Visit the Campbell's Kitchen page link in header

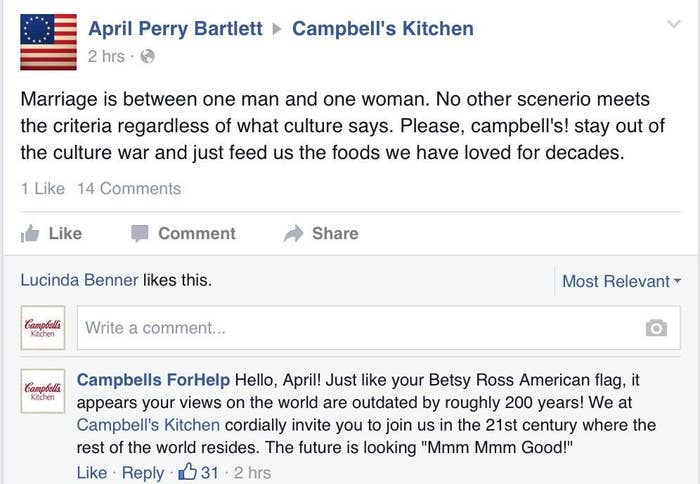383,29
